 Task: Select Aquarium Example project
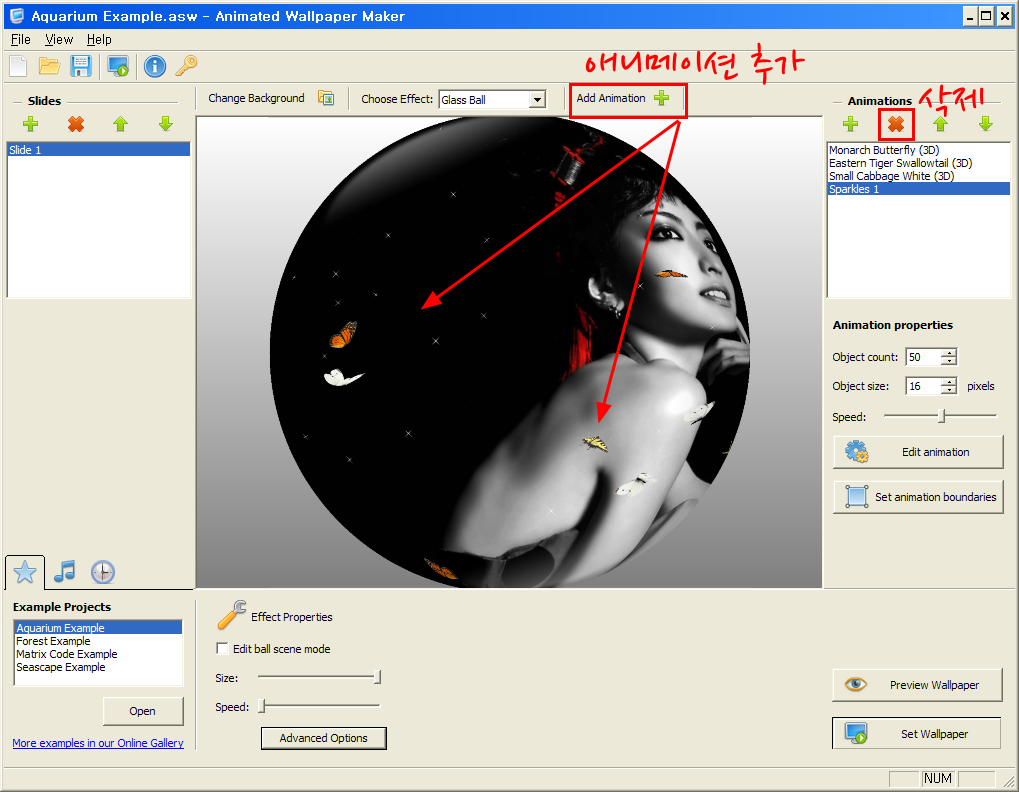(x=98, y=628)
